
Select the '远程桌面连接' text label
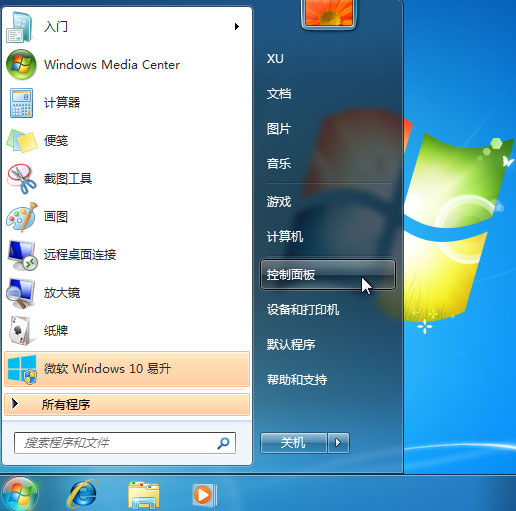pos(80,255)
